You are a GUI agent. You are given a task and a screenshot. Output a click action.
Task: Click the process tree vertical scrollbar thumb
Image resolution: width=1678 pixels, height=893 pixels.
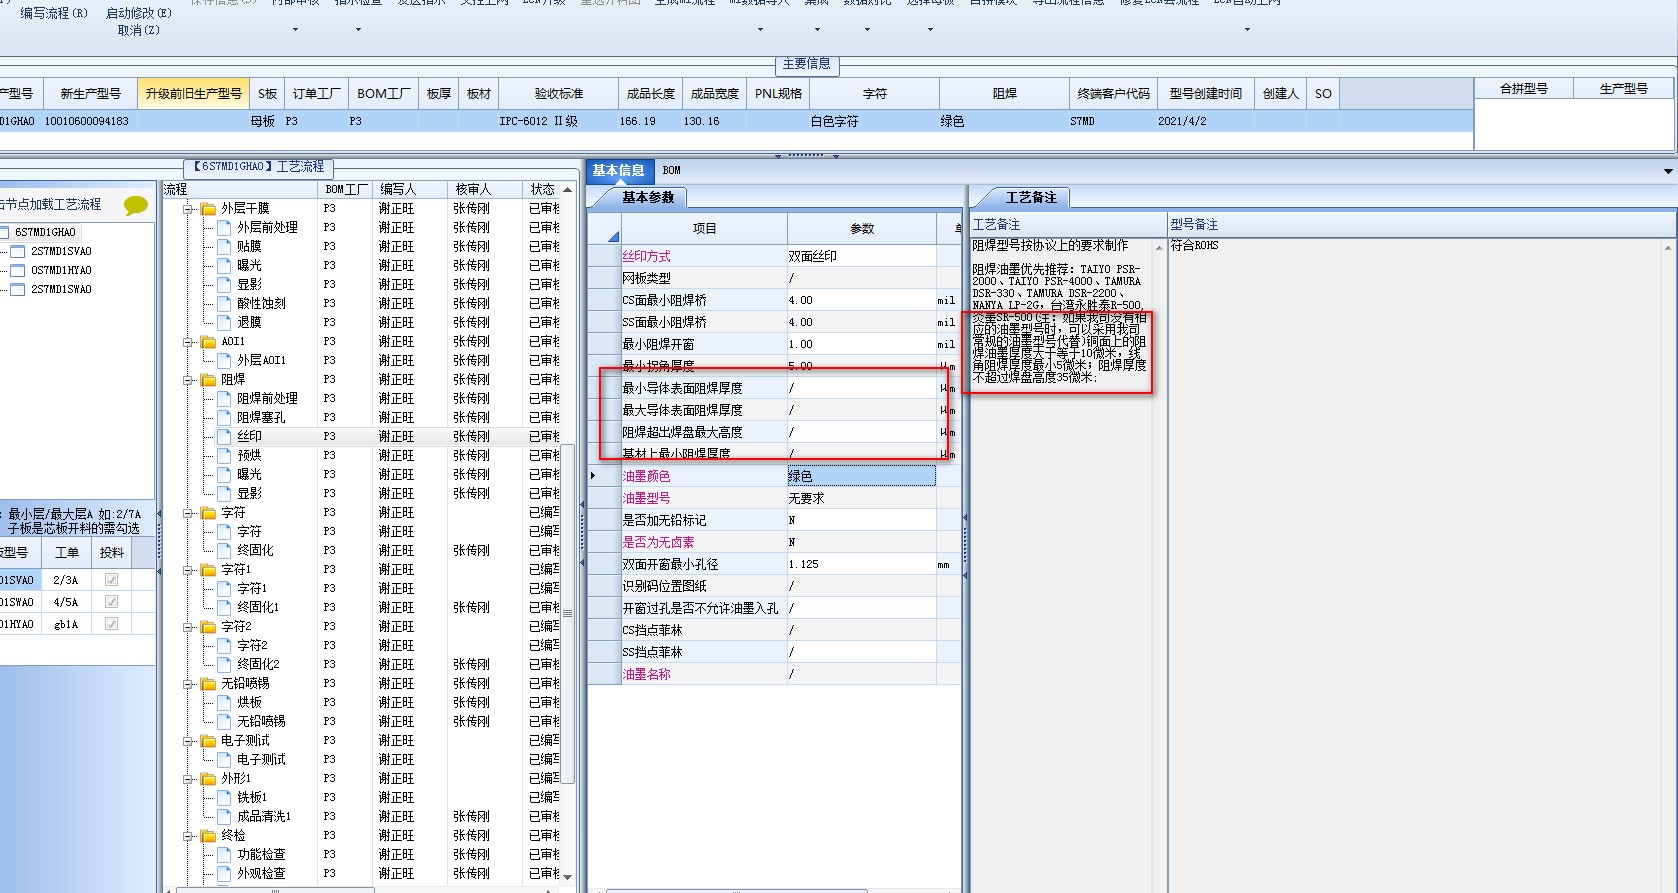[567, 613]
